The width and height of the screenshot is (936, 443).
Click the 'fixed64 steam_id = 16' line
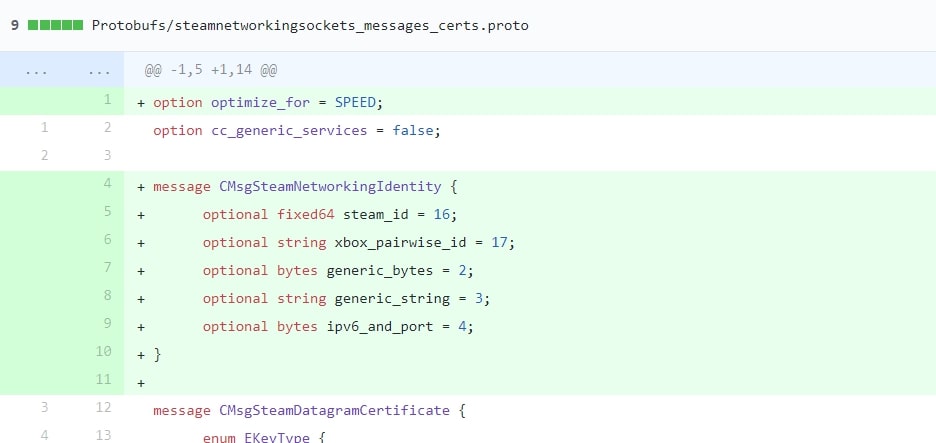tap(329, 215)
